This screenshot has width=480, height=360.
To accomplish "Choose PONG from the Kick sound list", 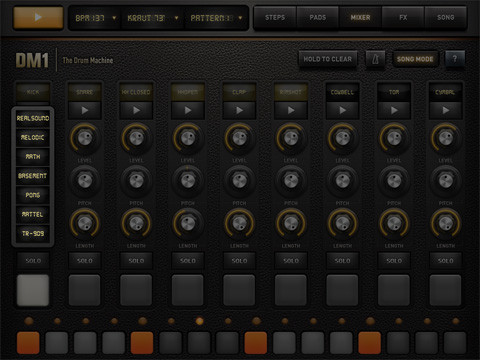I will [x=33, y=195].
